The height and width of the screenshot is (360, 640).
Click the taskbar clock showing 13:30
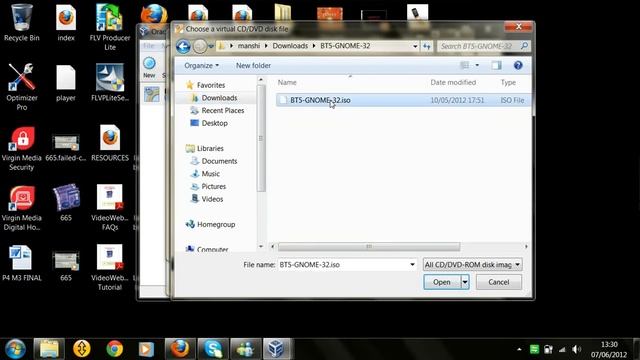(609, 349)
